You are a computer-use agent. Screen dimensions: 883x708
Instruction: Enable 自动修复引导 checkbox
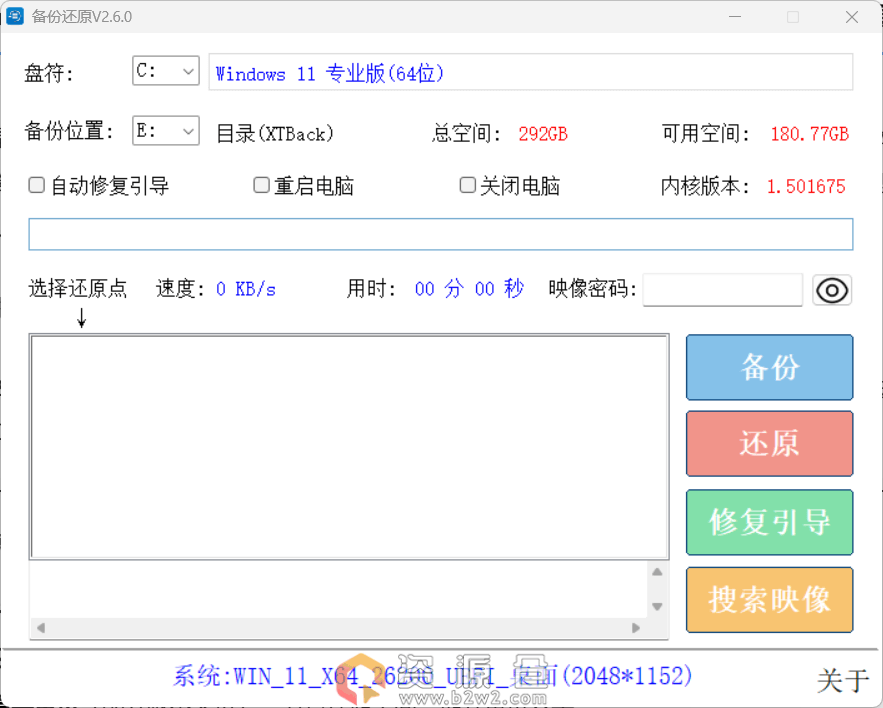point(37,185)
